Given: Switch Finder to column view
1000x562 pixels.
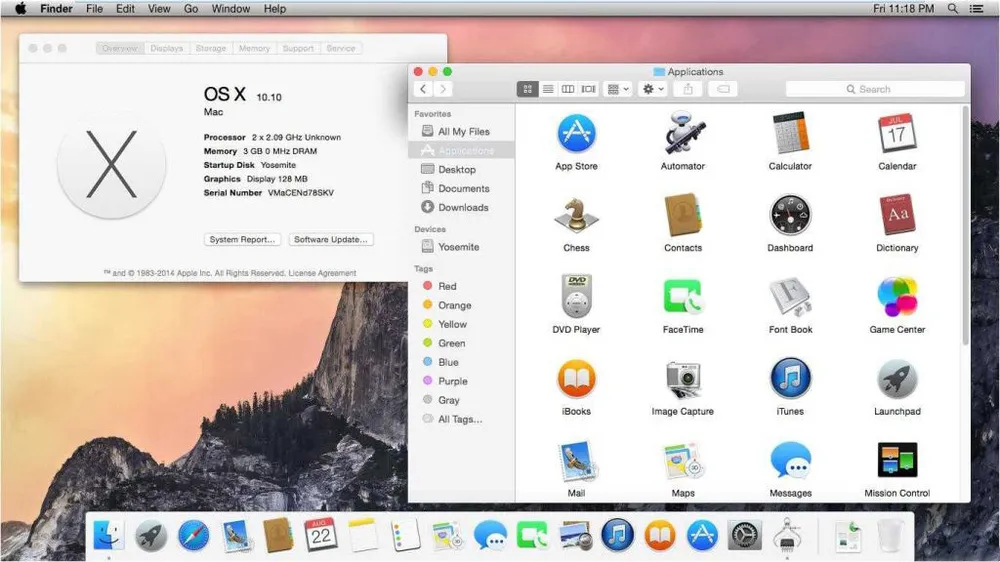Looking at the screenshot, I should tap(568, 89).
